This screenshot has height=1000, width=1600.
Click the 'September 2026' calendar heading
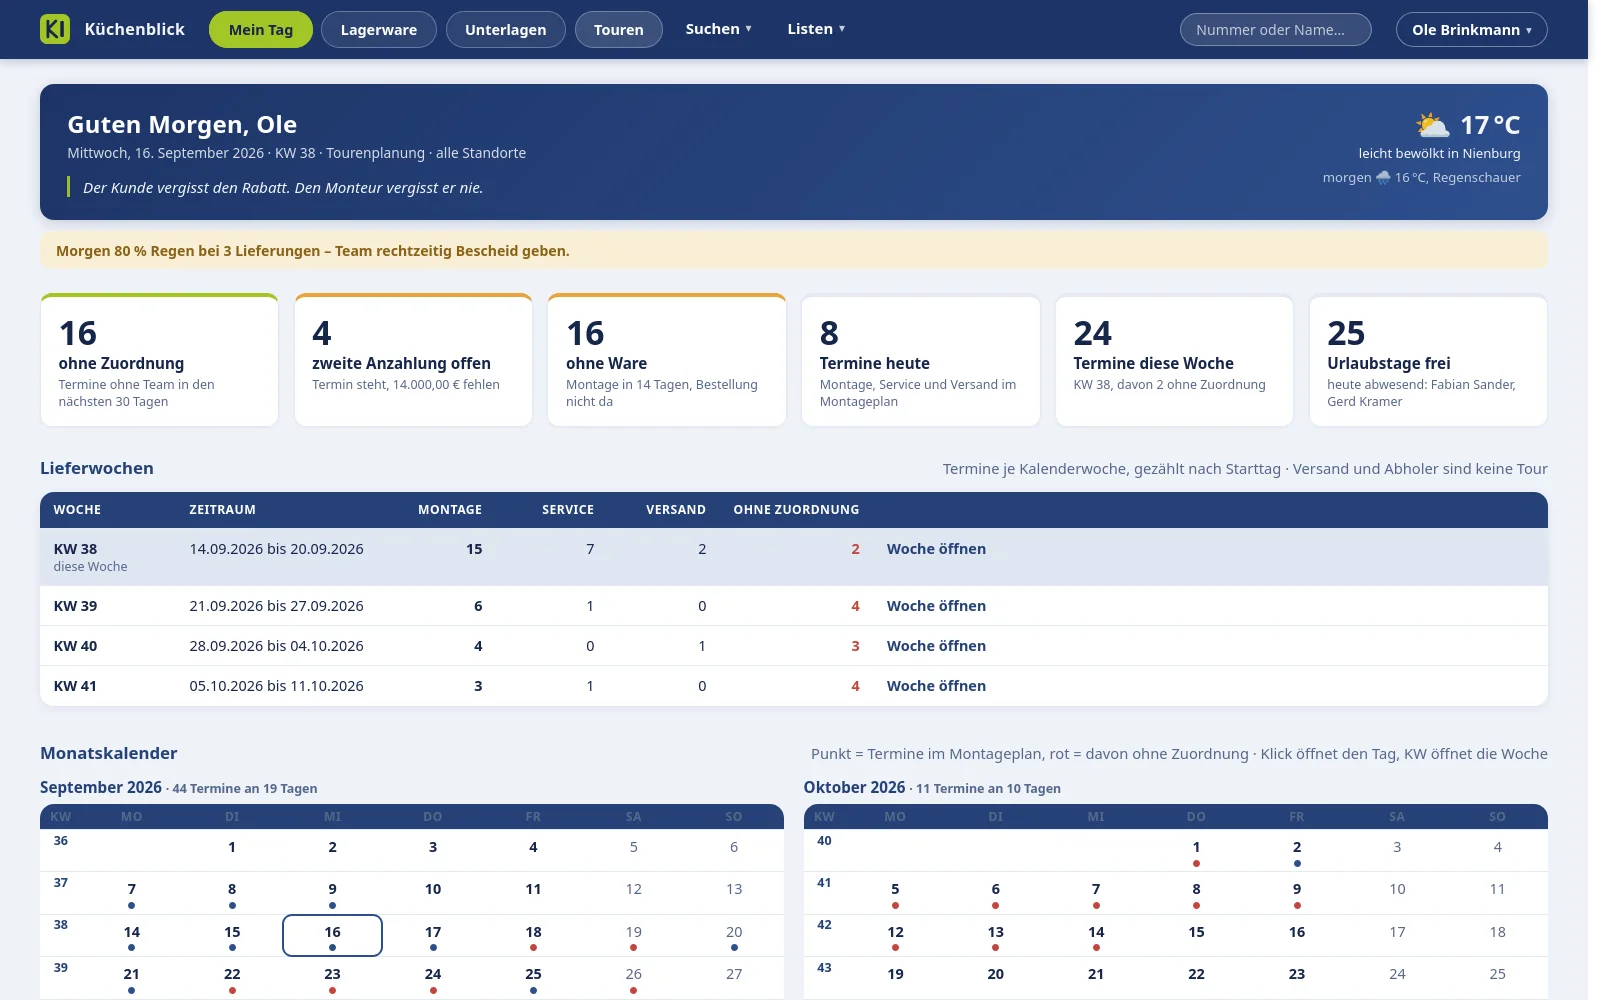(x=101, y=788)
